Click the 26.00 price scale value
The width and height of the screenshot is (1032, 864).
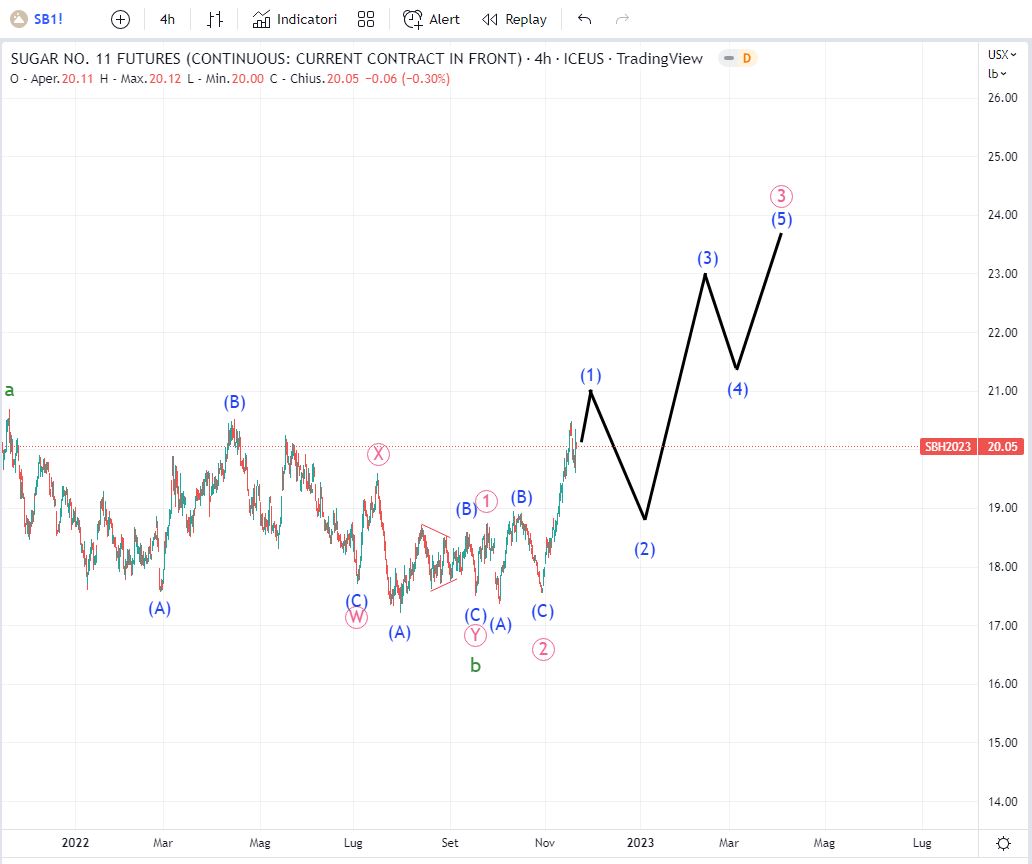pyautogui.click(x=1002, y=98)
